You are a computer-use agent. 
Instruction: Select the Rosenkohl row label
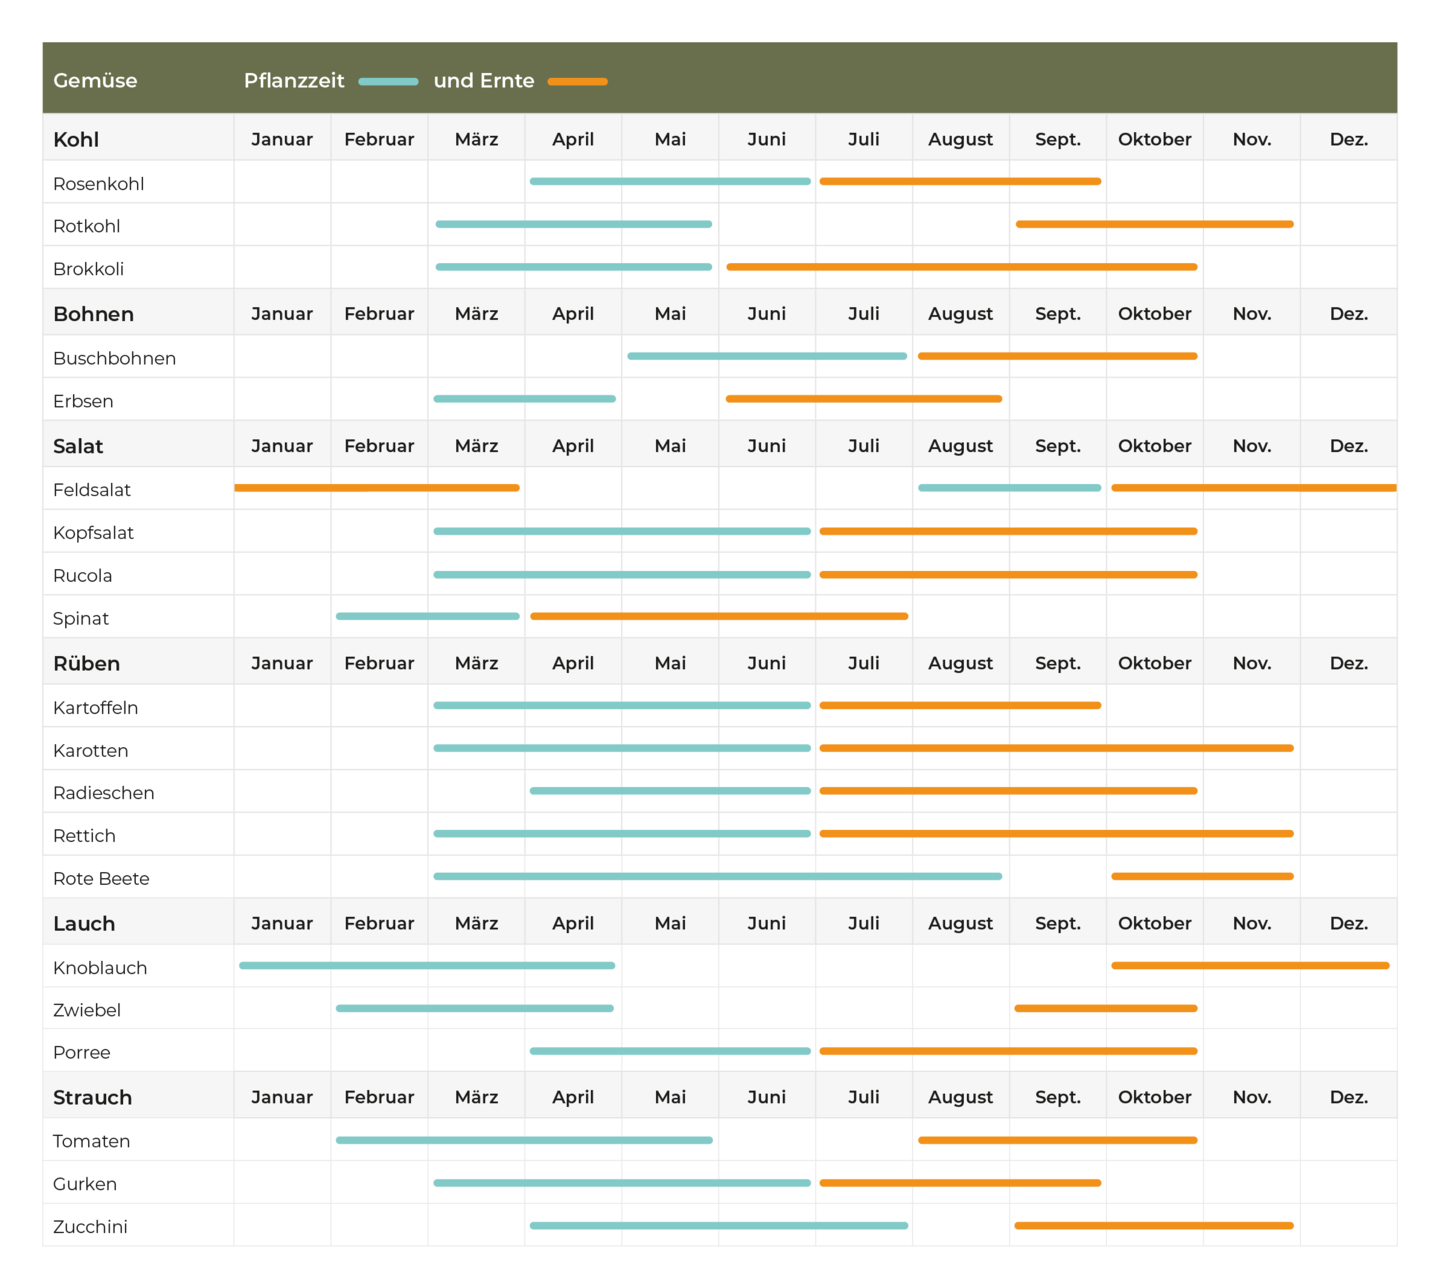(x=98, y=184)
